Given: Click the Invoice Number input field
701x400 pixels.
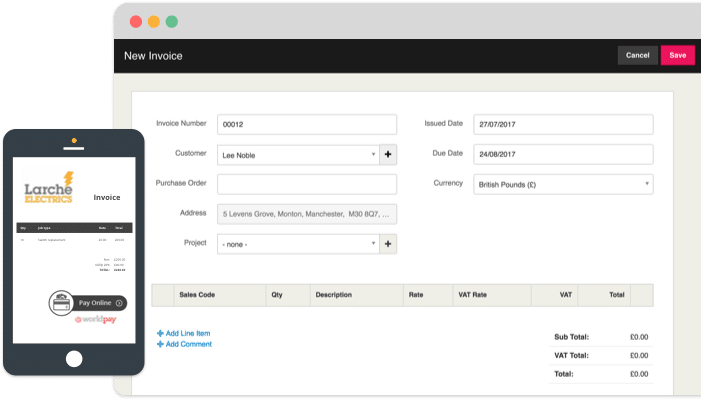Looking at the screenshot, I should pyautogui.click(x=306, y=124).
